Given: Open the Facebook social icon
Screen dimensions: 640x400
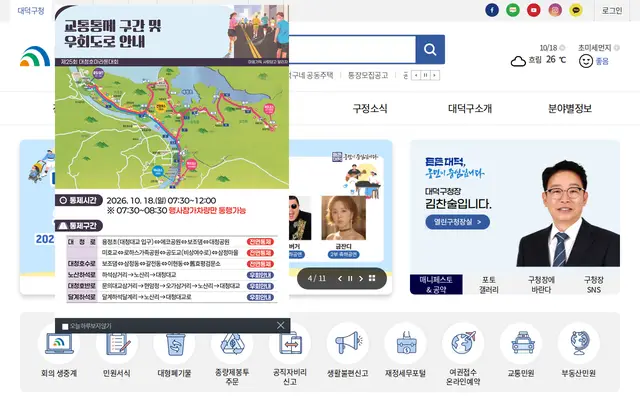Looking at the screenshot, I should (x=492, y=10).
